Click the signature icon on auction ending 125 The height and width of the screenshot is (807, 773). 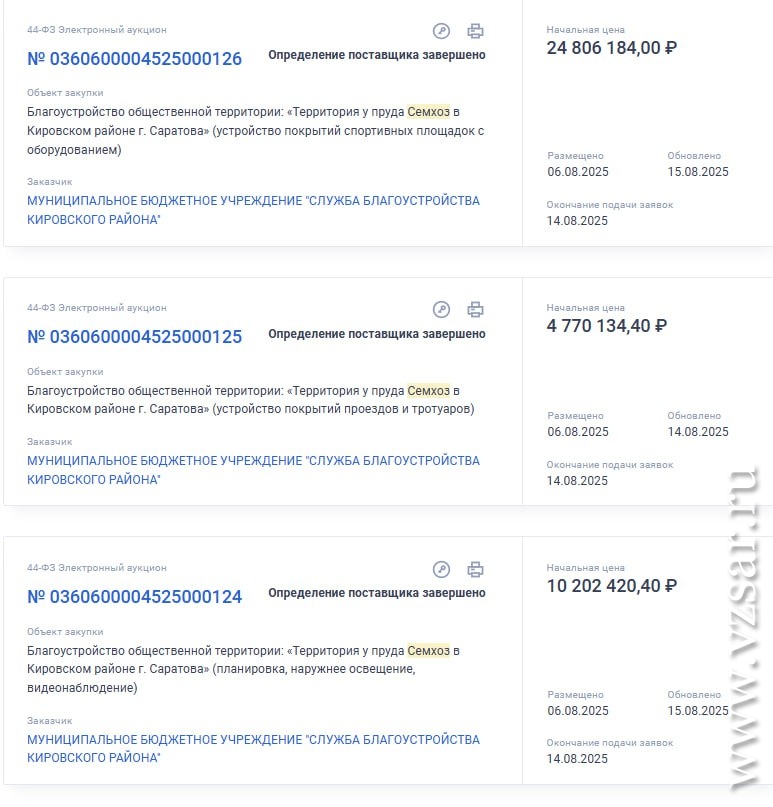441,309
